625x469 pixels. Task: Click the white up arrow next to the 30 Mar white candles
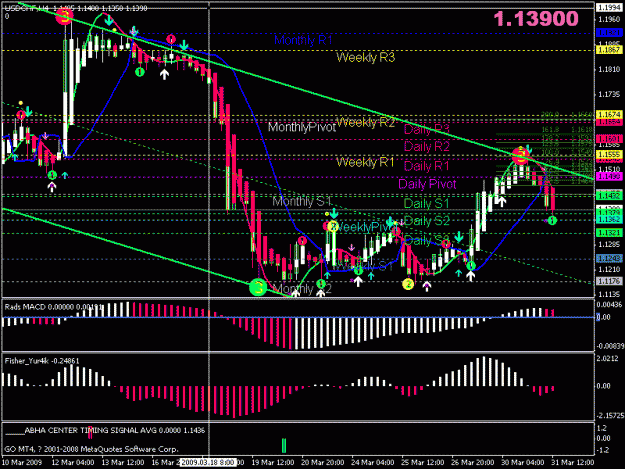click(x=501, y=201)
